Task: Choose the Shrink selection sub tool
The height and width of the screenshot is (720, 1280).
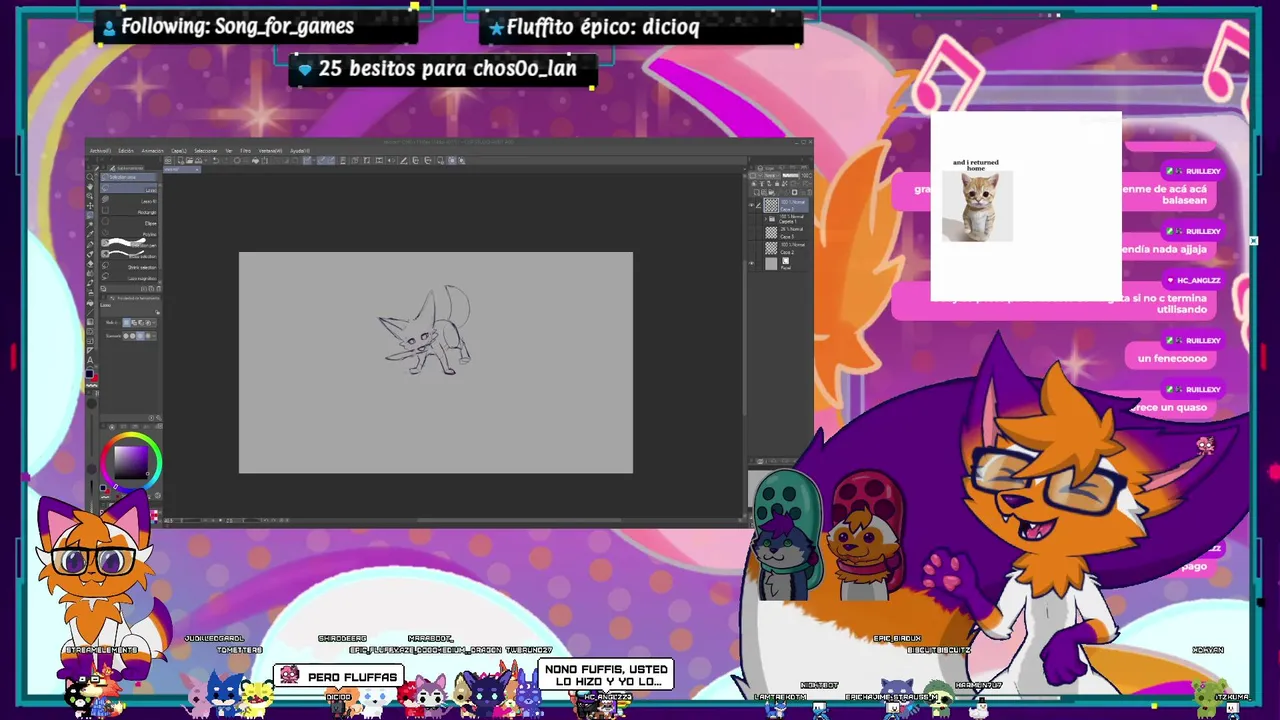Action: (129, 267)
